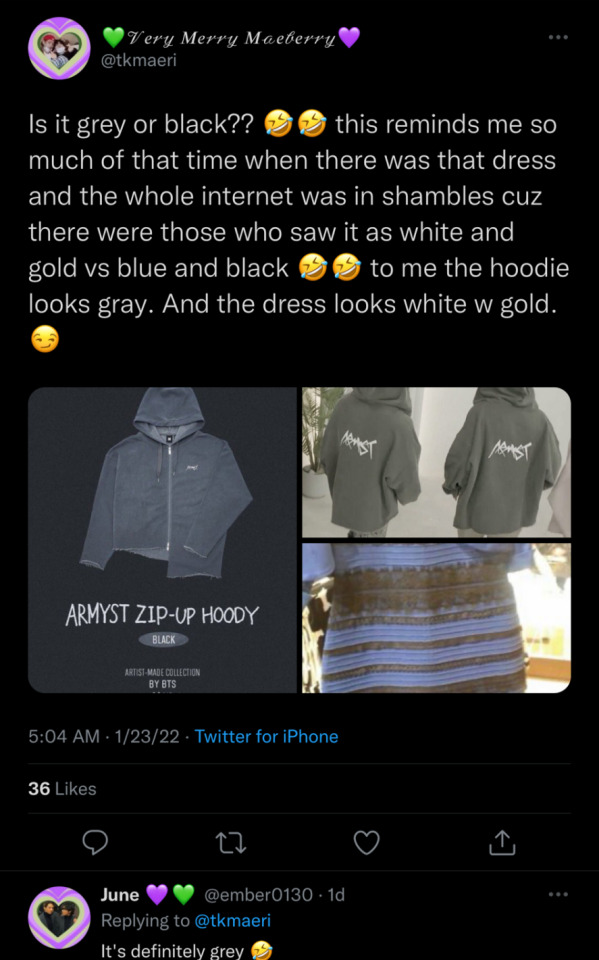View the 36 Likes list
The image size is (599, 960).
[62, 789]
